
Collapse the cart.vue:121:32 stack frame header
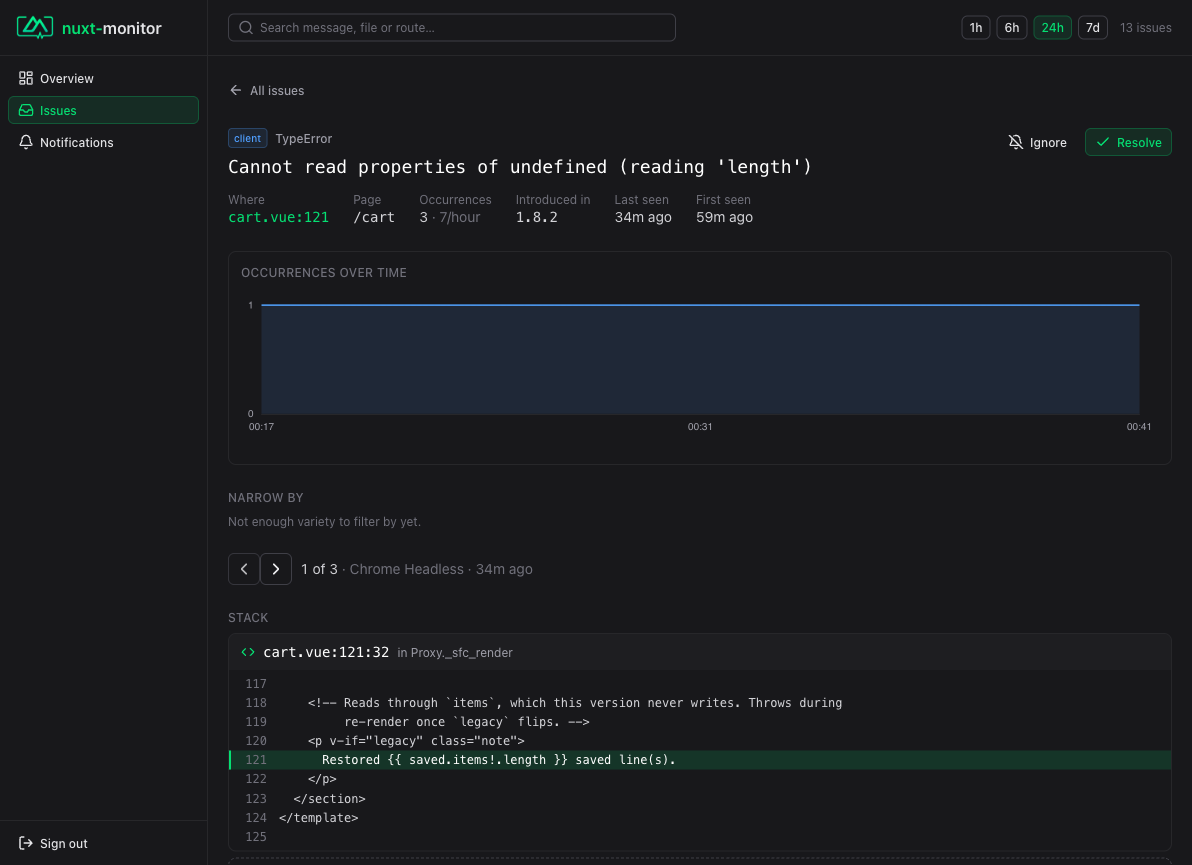(x=699, y=652)
